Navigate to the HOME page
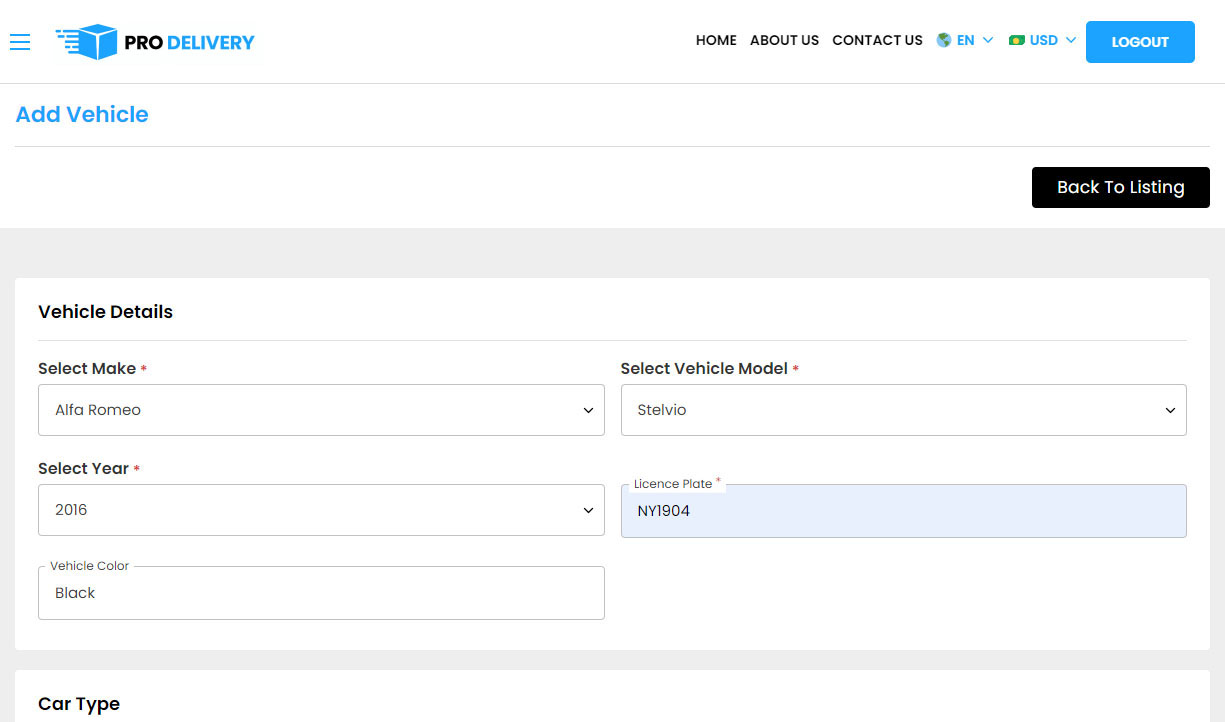This screenshot has height=722, width=1225. [716, 41]
